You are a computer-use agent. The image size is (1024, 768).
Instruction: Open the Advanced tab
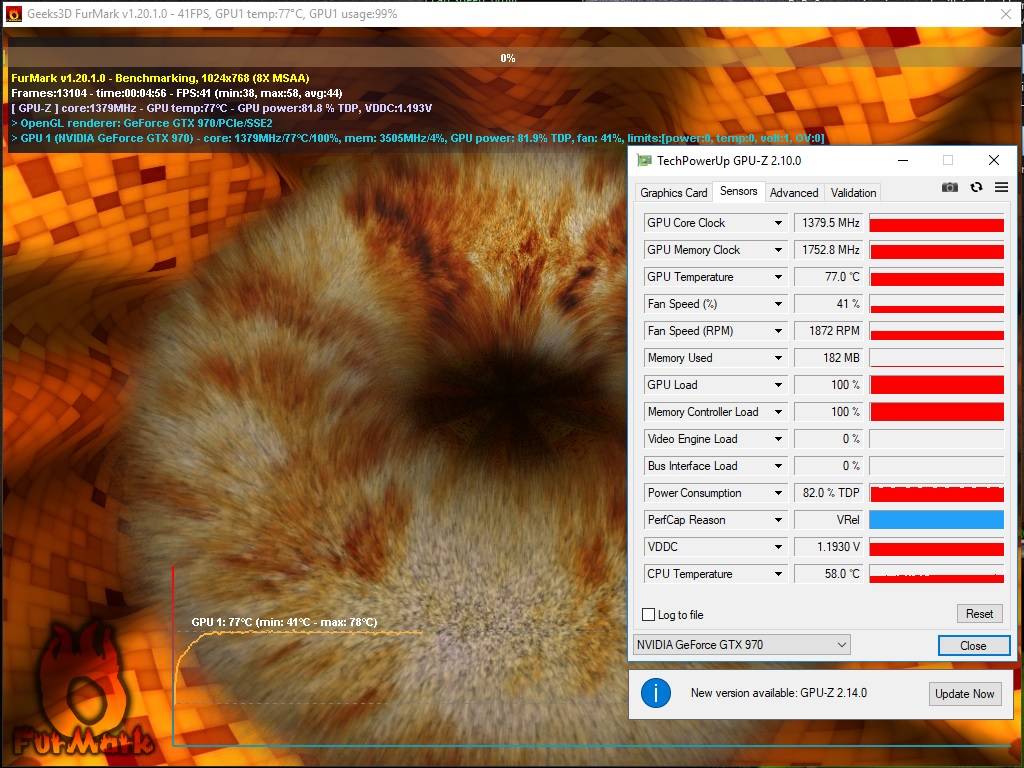[x=793, y=193]
